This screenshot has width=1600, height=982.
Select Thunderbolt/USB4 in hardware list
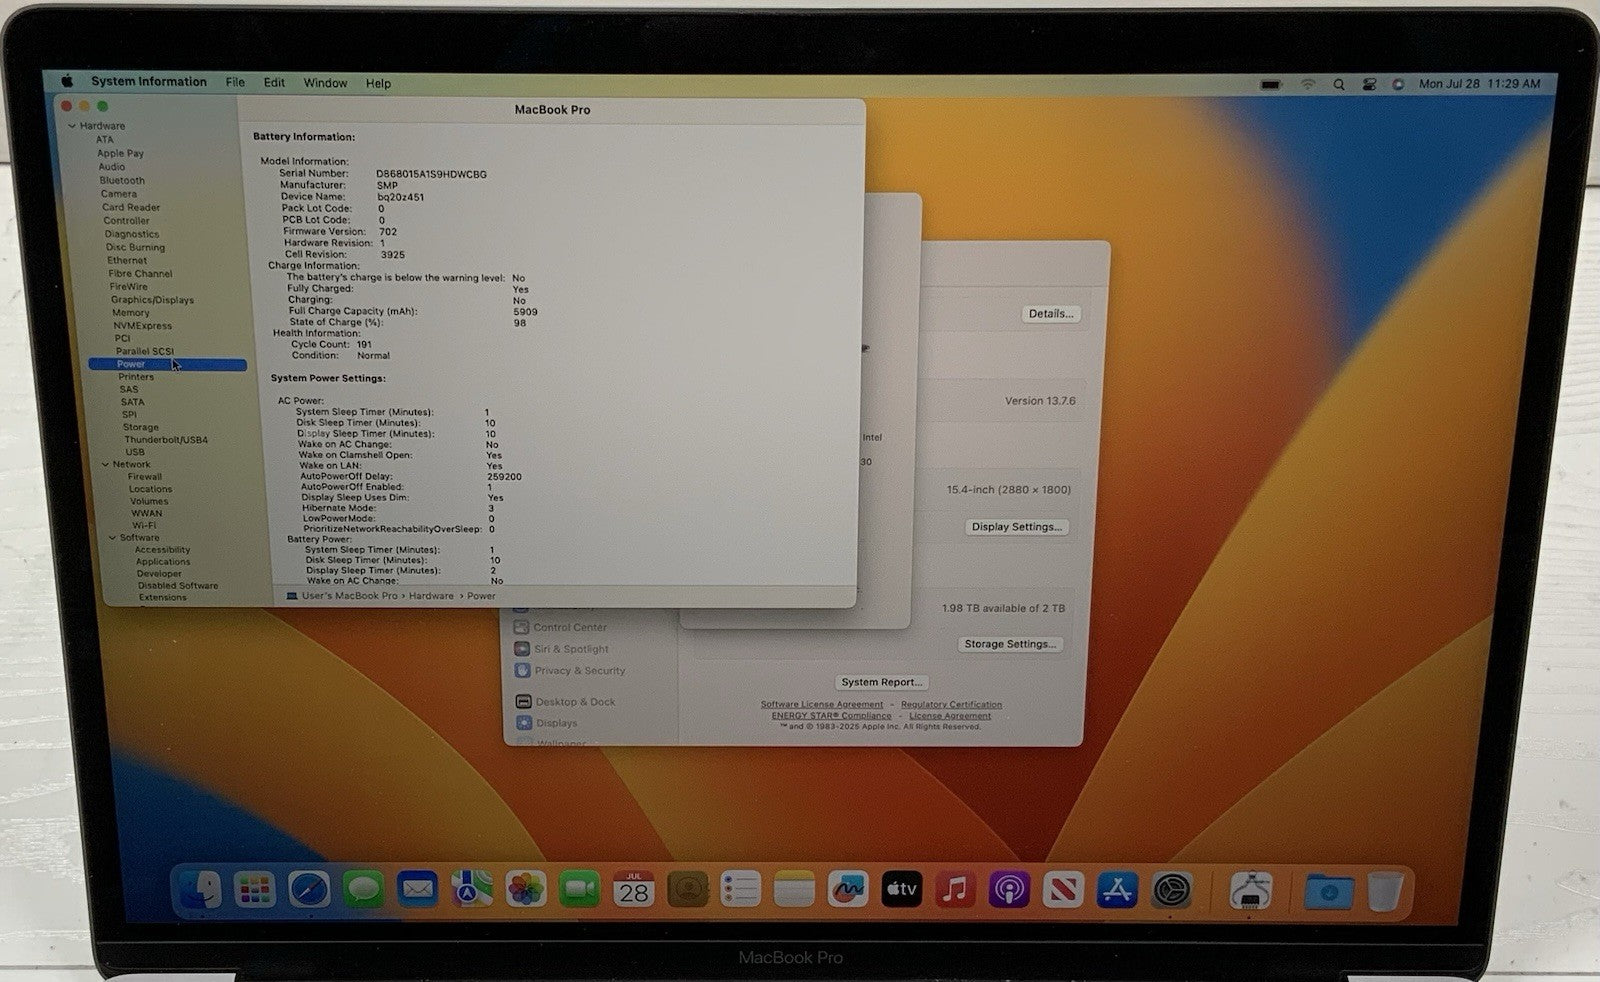166,439
